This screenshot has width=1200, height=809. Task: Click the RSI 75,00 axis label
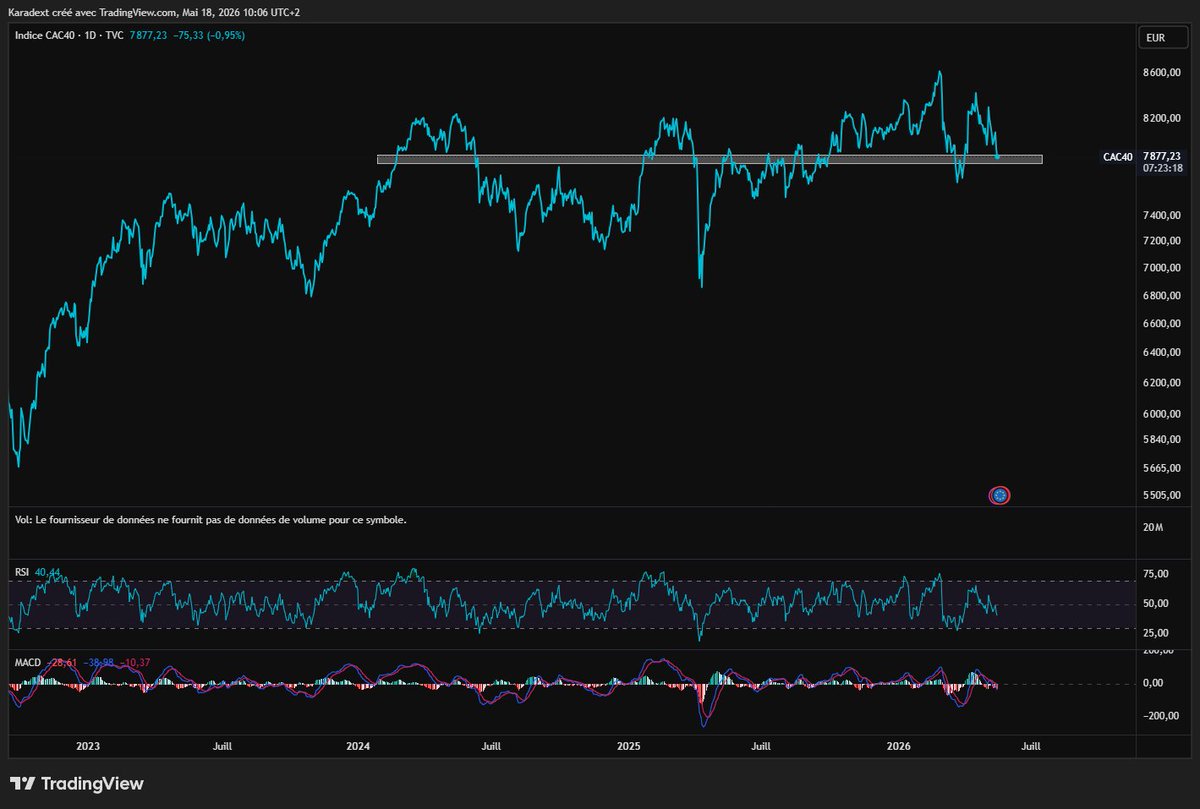(x=1156, y=574)
